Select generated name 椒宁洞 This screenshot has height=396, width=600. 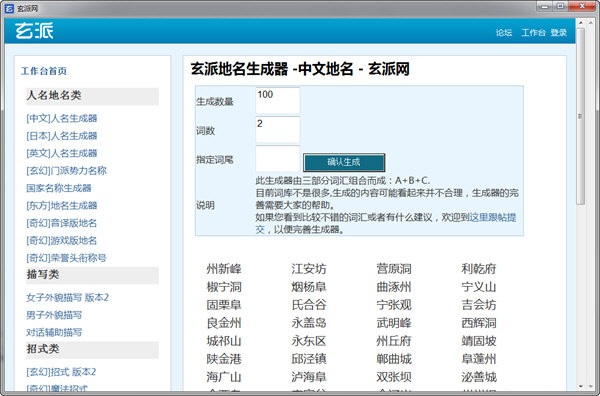[x=224, y=287]
